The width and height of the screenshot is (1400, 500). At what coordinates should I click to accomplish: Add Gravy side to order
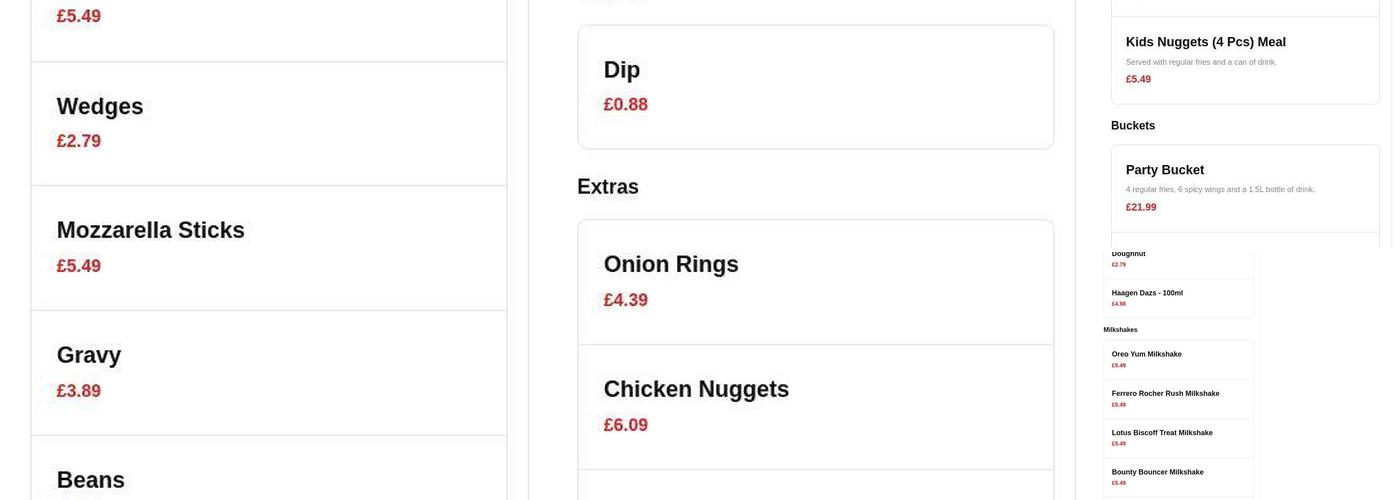268,372
